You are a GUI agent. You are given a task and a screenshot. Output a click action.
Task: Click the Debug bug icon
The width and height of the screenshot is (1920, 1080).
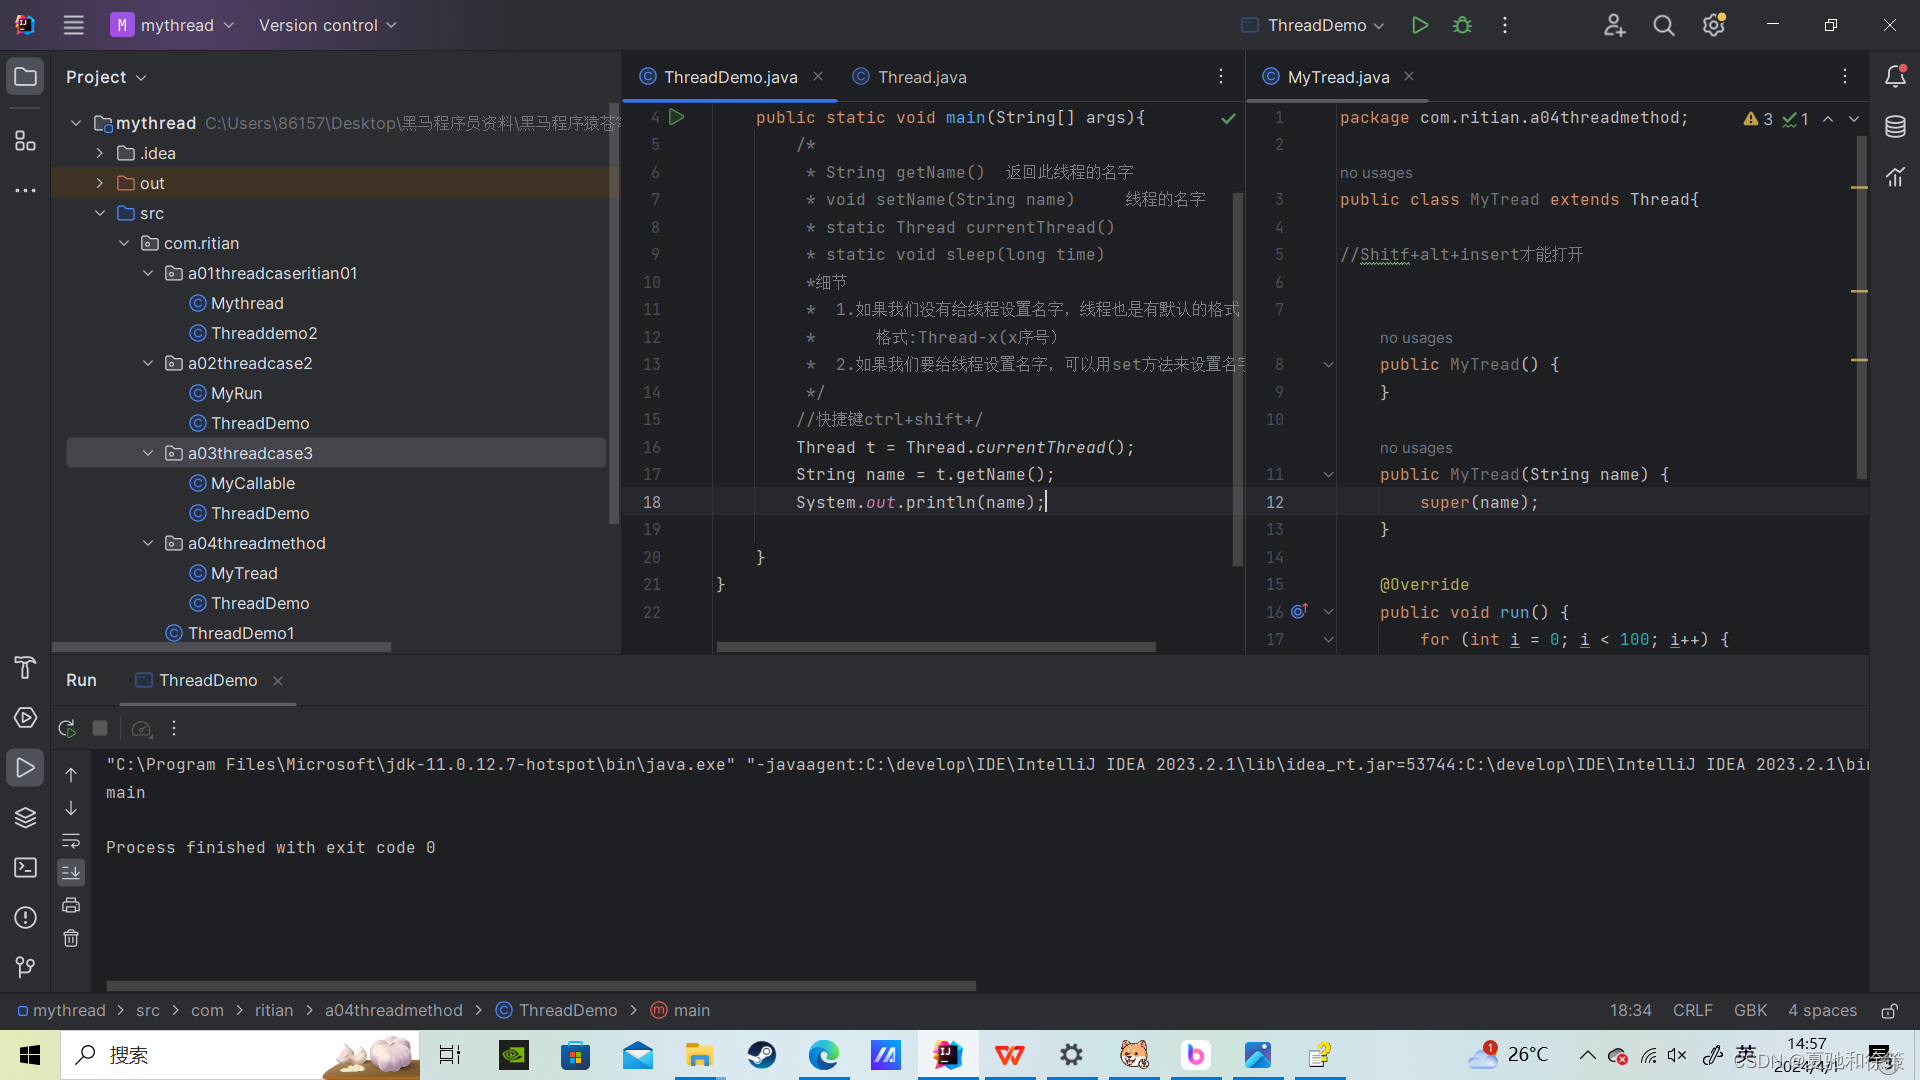[x=1462, y=25]
